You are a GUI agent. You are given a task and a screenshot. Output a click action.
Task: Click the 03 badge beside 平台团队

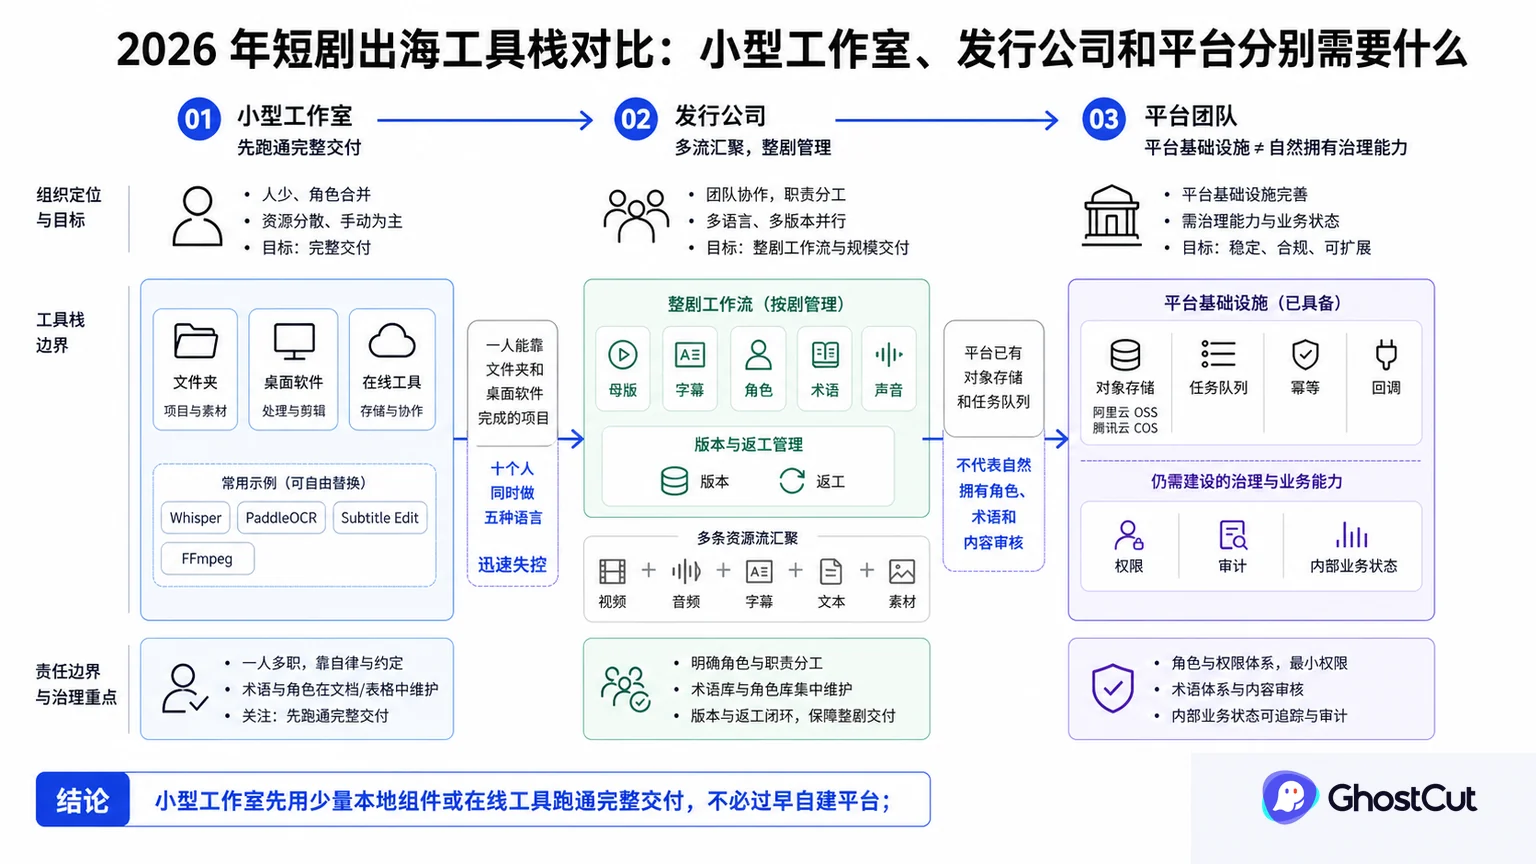[x=1104, y=120]
